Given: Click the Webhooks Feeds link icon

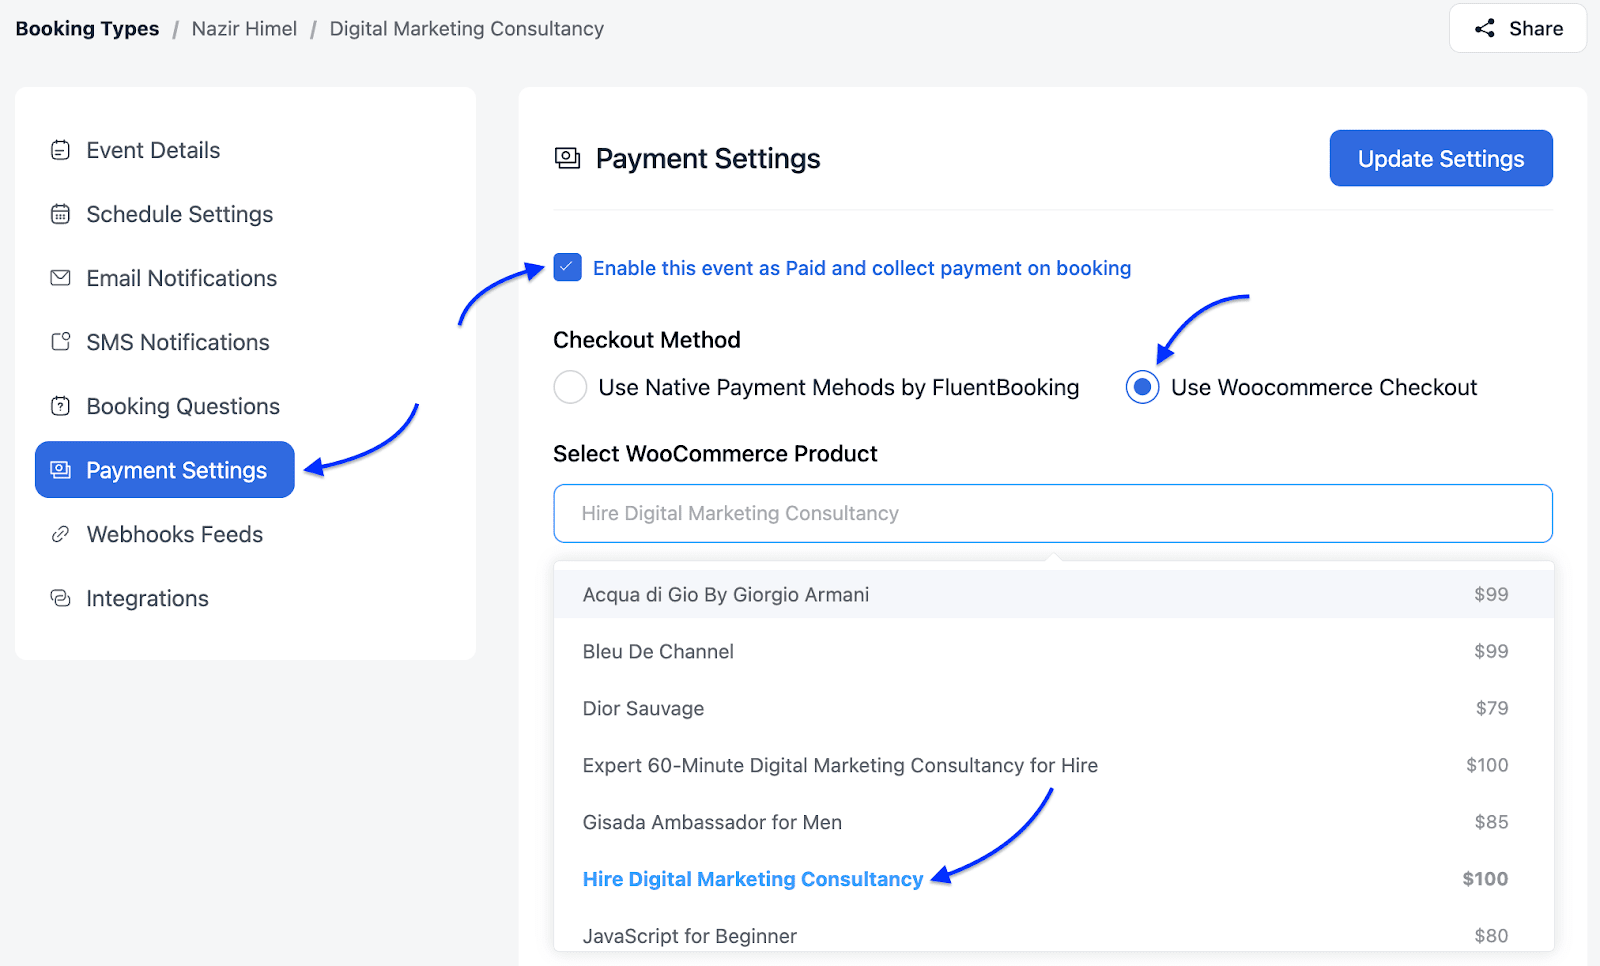Looking at the screenshot, I should point(60,534).
